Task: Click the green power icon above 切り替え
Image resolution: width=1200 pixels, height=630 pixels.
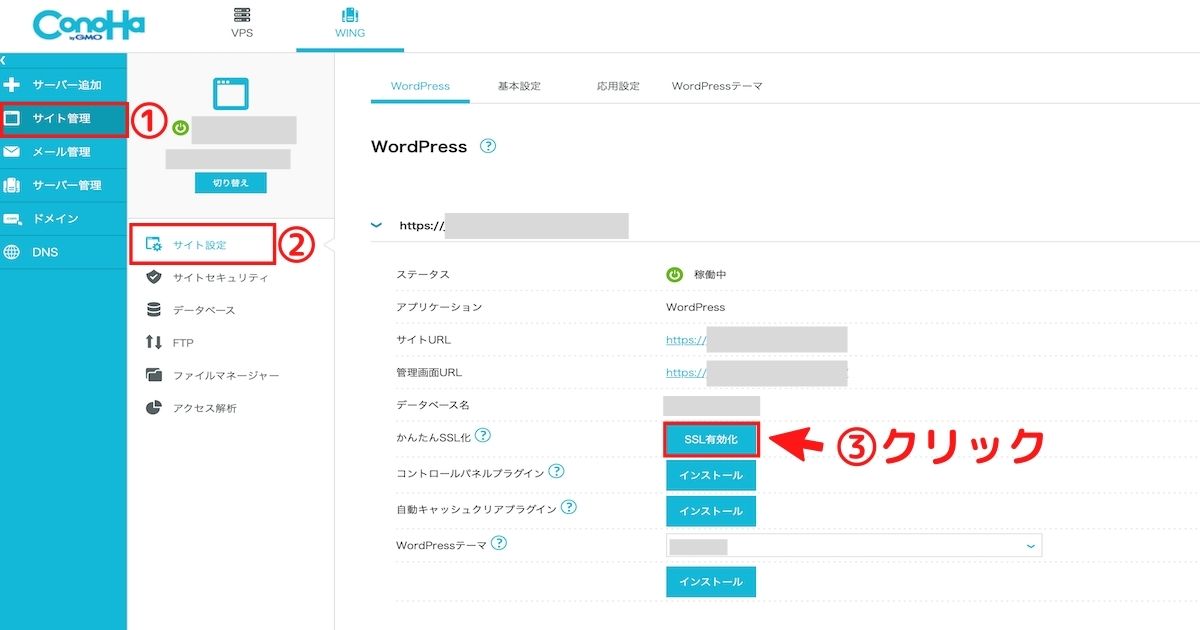Action: pyautogui.click(x=180, y=128)
